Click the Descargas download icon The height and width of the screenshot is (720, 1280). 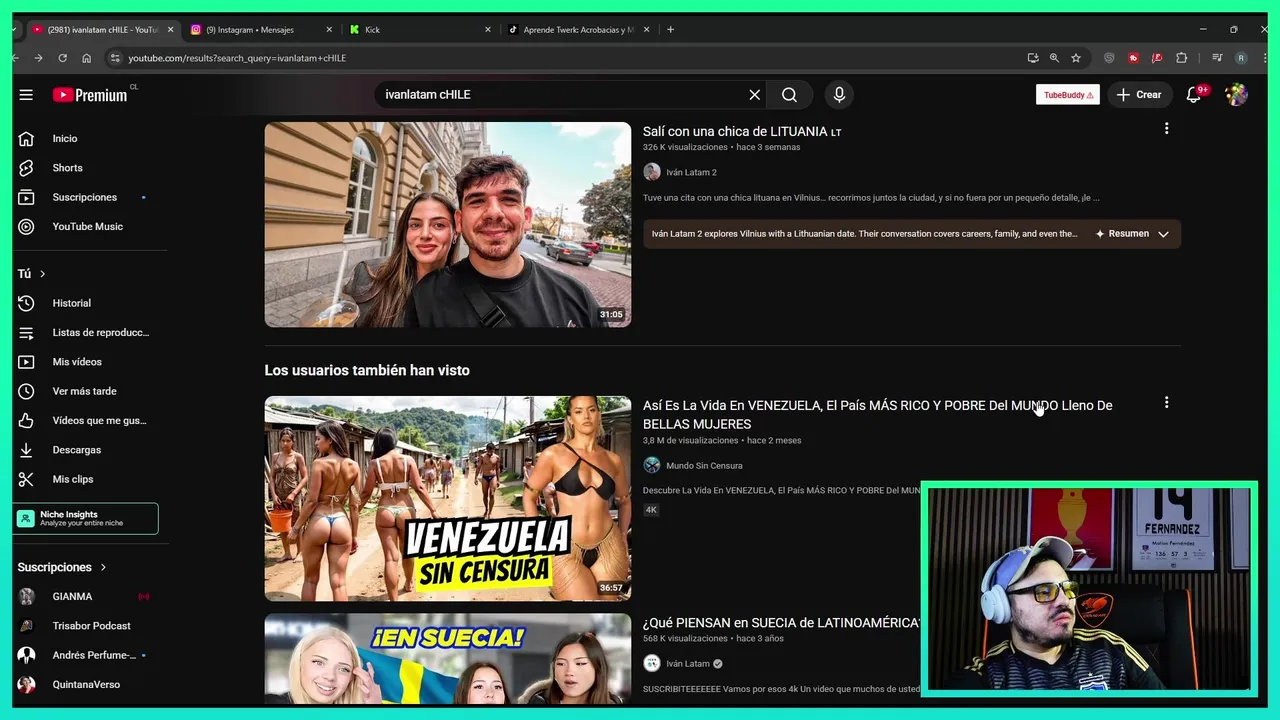pos(26,450)
